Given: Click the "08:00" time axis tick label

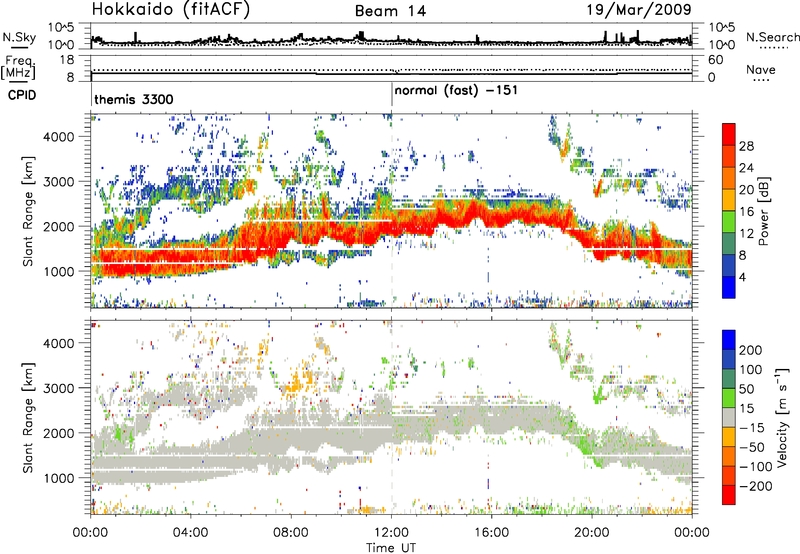Looking at the screenshot, I should pyautogui.click(x=291, y=533).
